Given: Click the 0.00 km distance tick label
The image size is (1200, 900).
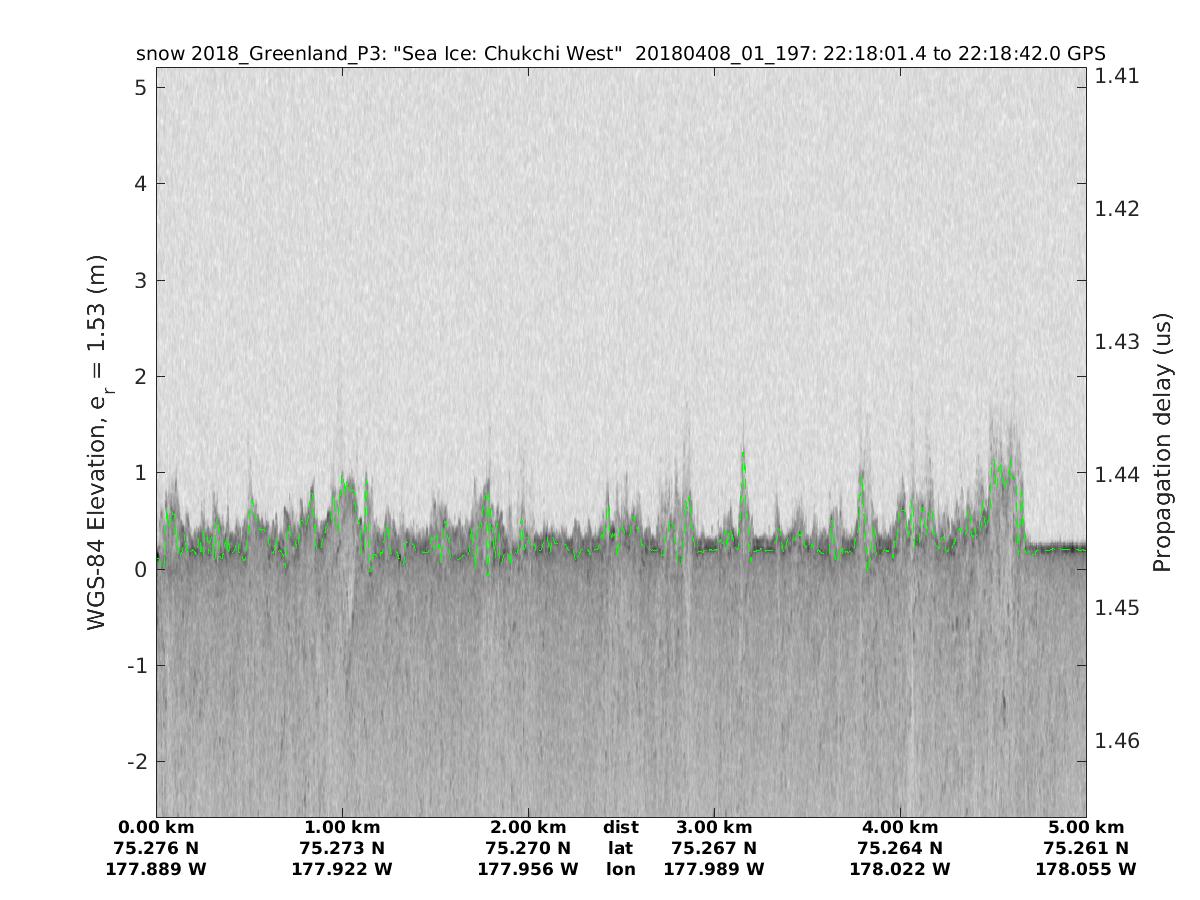Looking at the screenshot, I should click(x=156, y=828).
